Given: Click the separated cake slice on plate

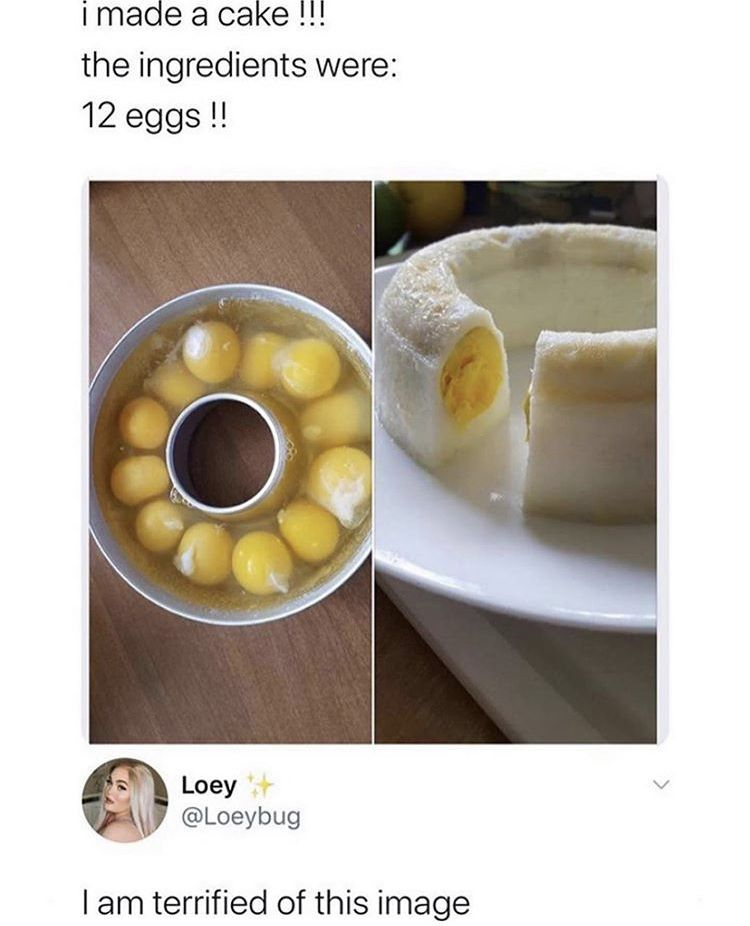Looking at the screenshot, I should pyautogui.click(x=591, y=425).
